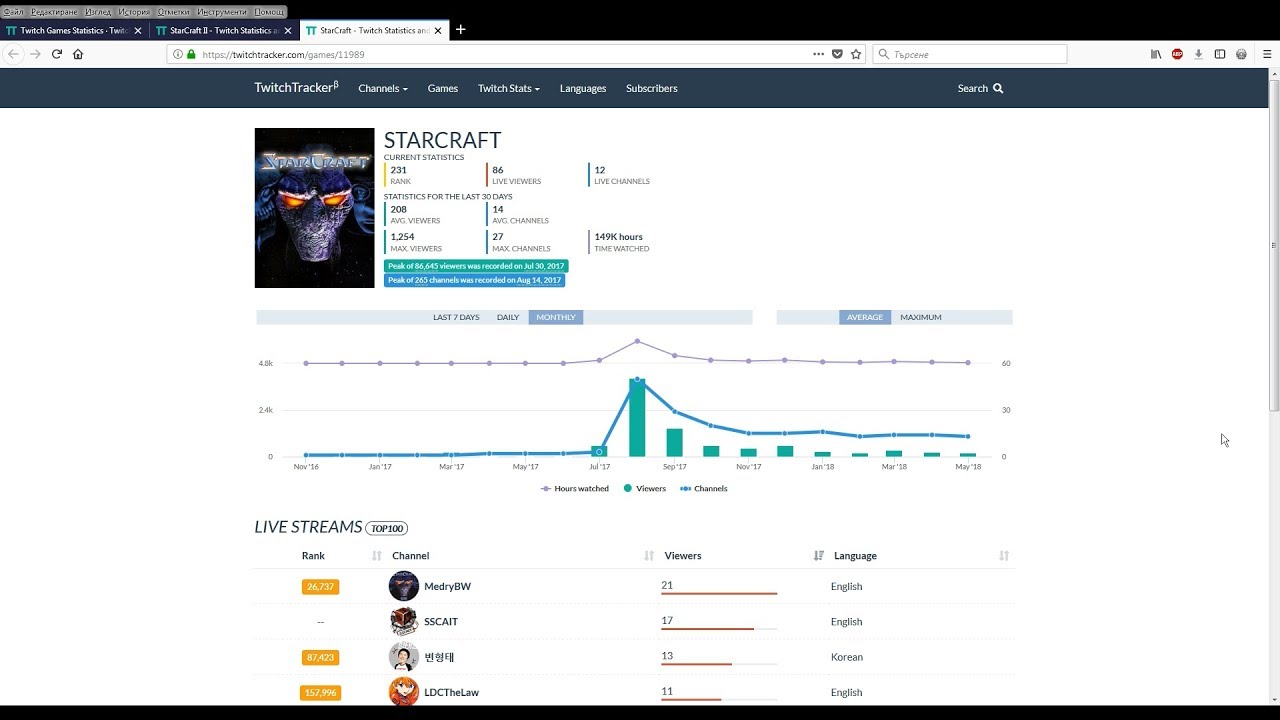Click the browser search box
The height and width of the screenshot is (720, 1280).
970,54
